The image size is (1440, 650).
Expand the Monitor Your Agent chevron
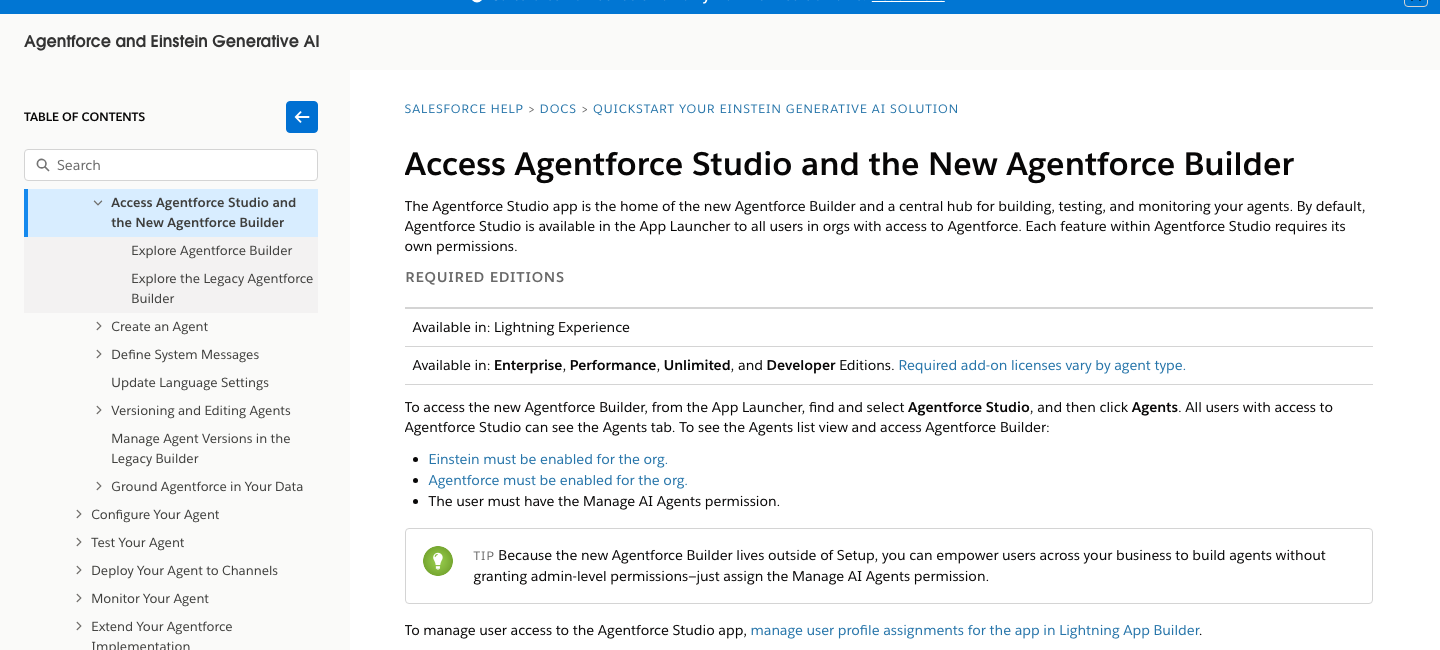(x=79, y=599)
